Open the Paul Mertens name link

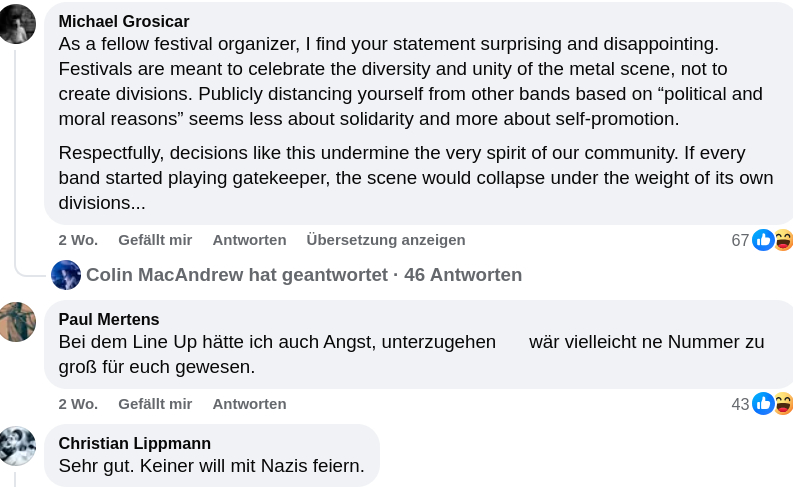coord(109,319)
